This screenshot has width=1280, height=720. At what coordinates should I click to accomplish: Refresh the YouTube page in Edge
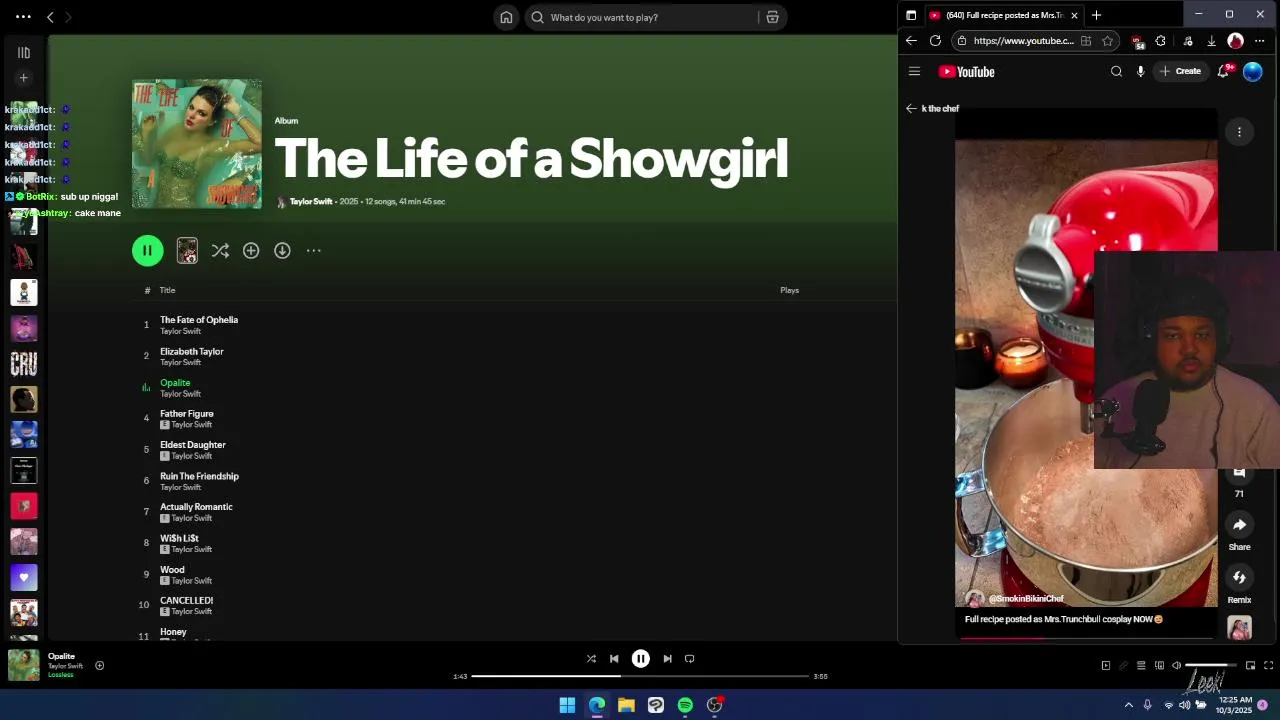coord(935,41)
